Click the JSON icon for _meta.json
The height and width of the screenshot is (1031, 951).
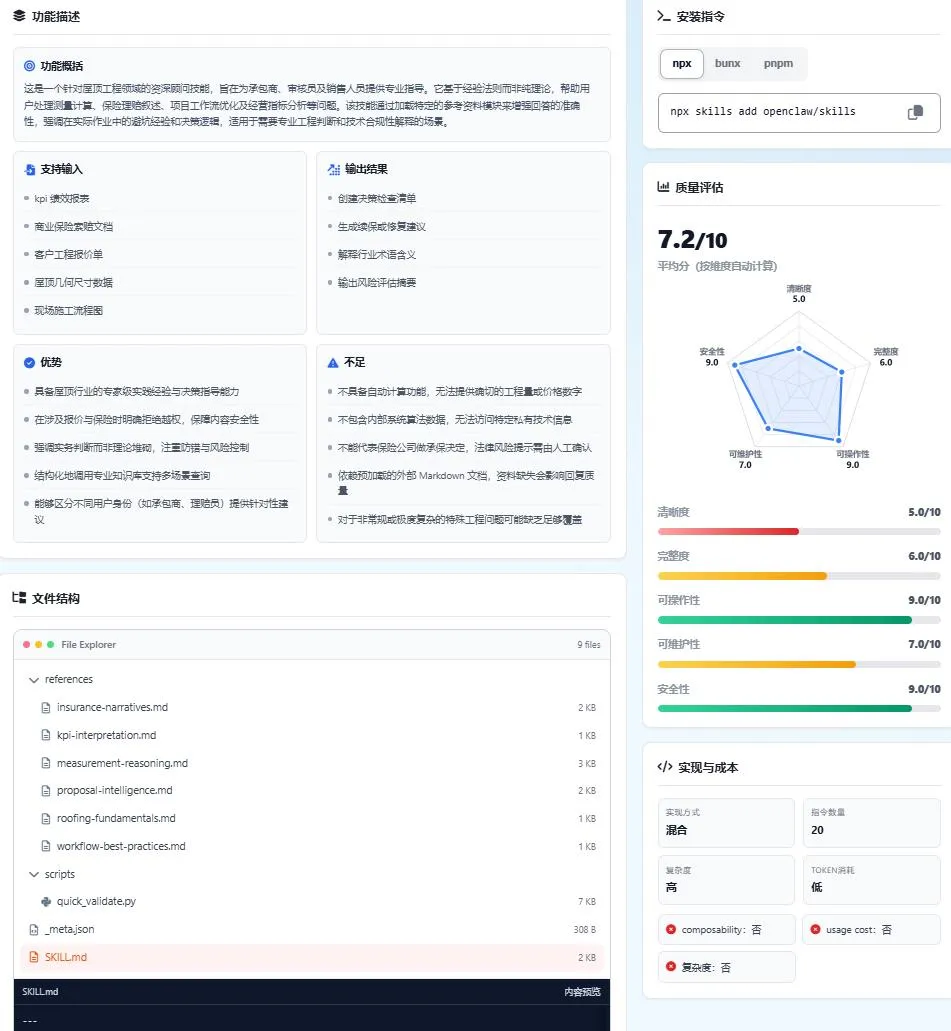coord(34,930)
